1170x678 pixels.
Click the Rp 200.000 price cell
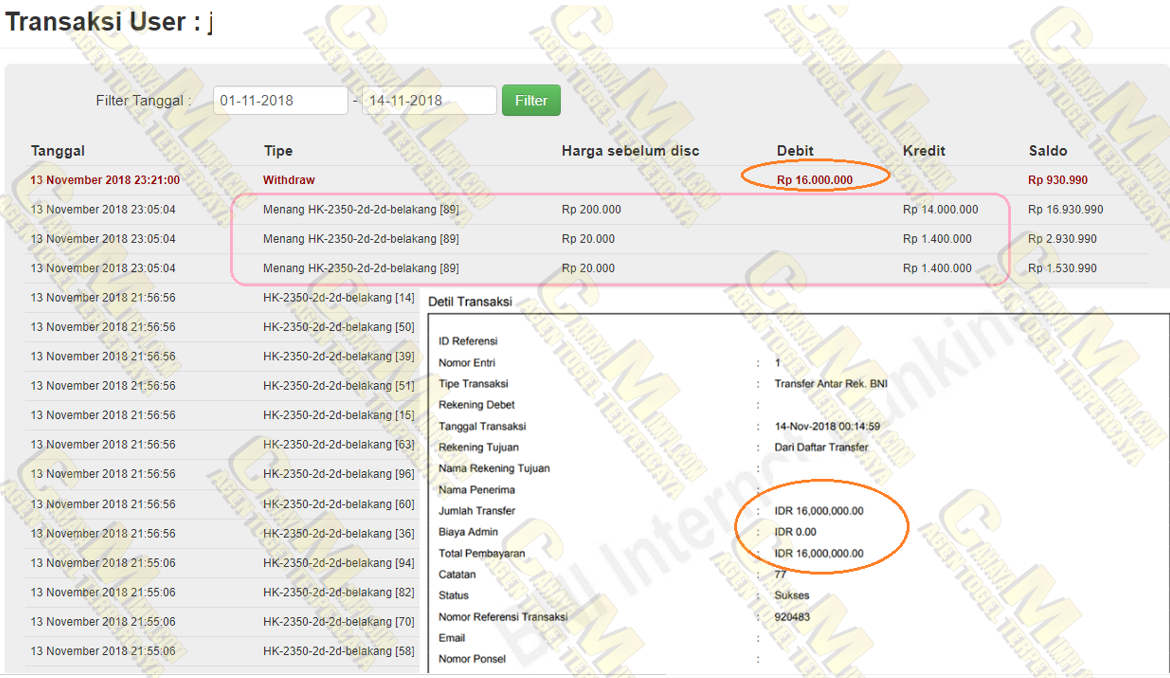[591, 210]
